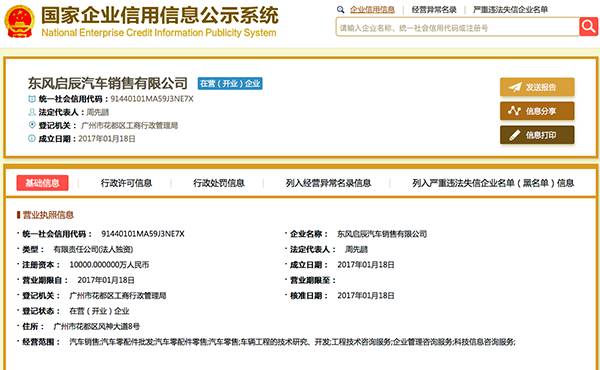Click the 企业名称 value in license info

(382, 234)
